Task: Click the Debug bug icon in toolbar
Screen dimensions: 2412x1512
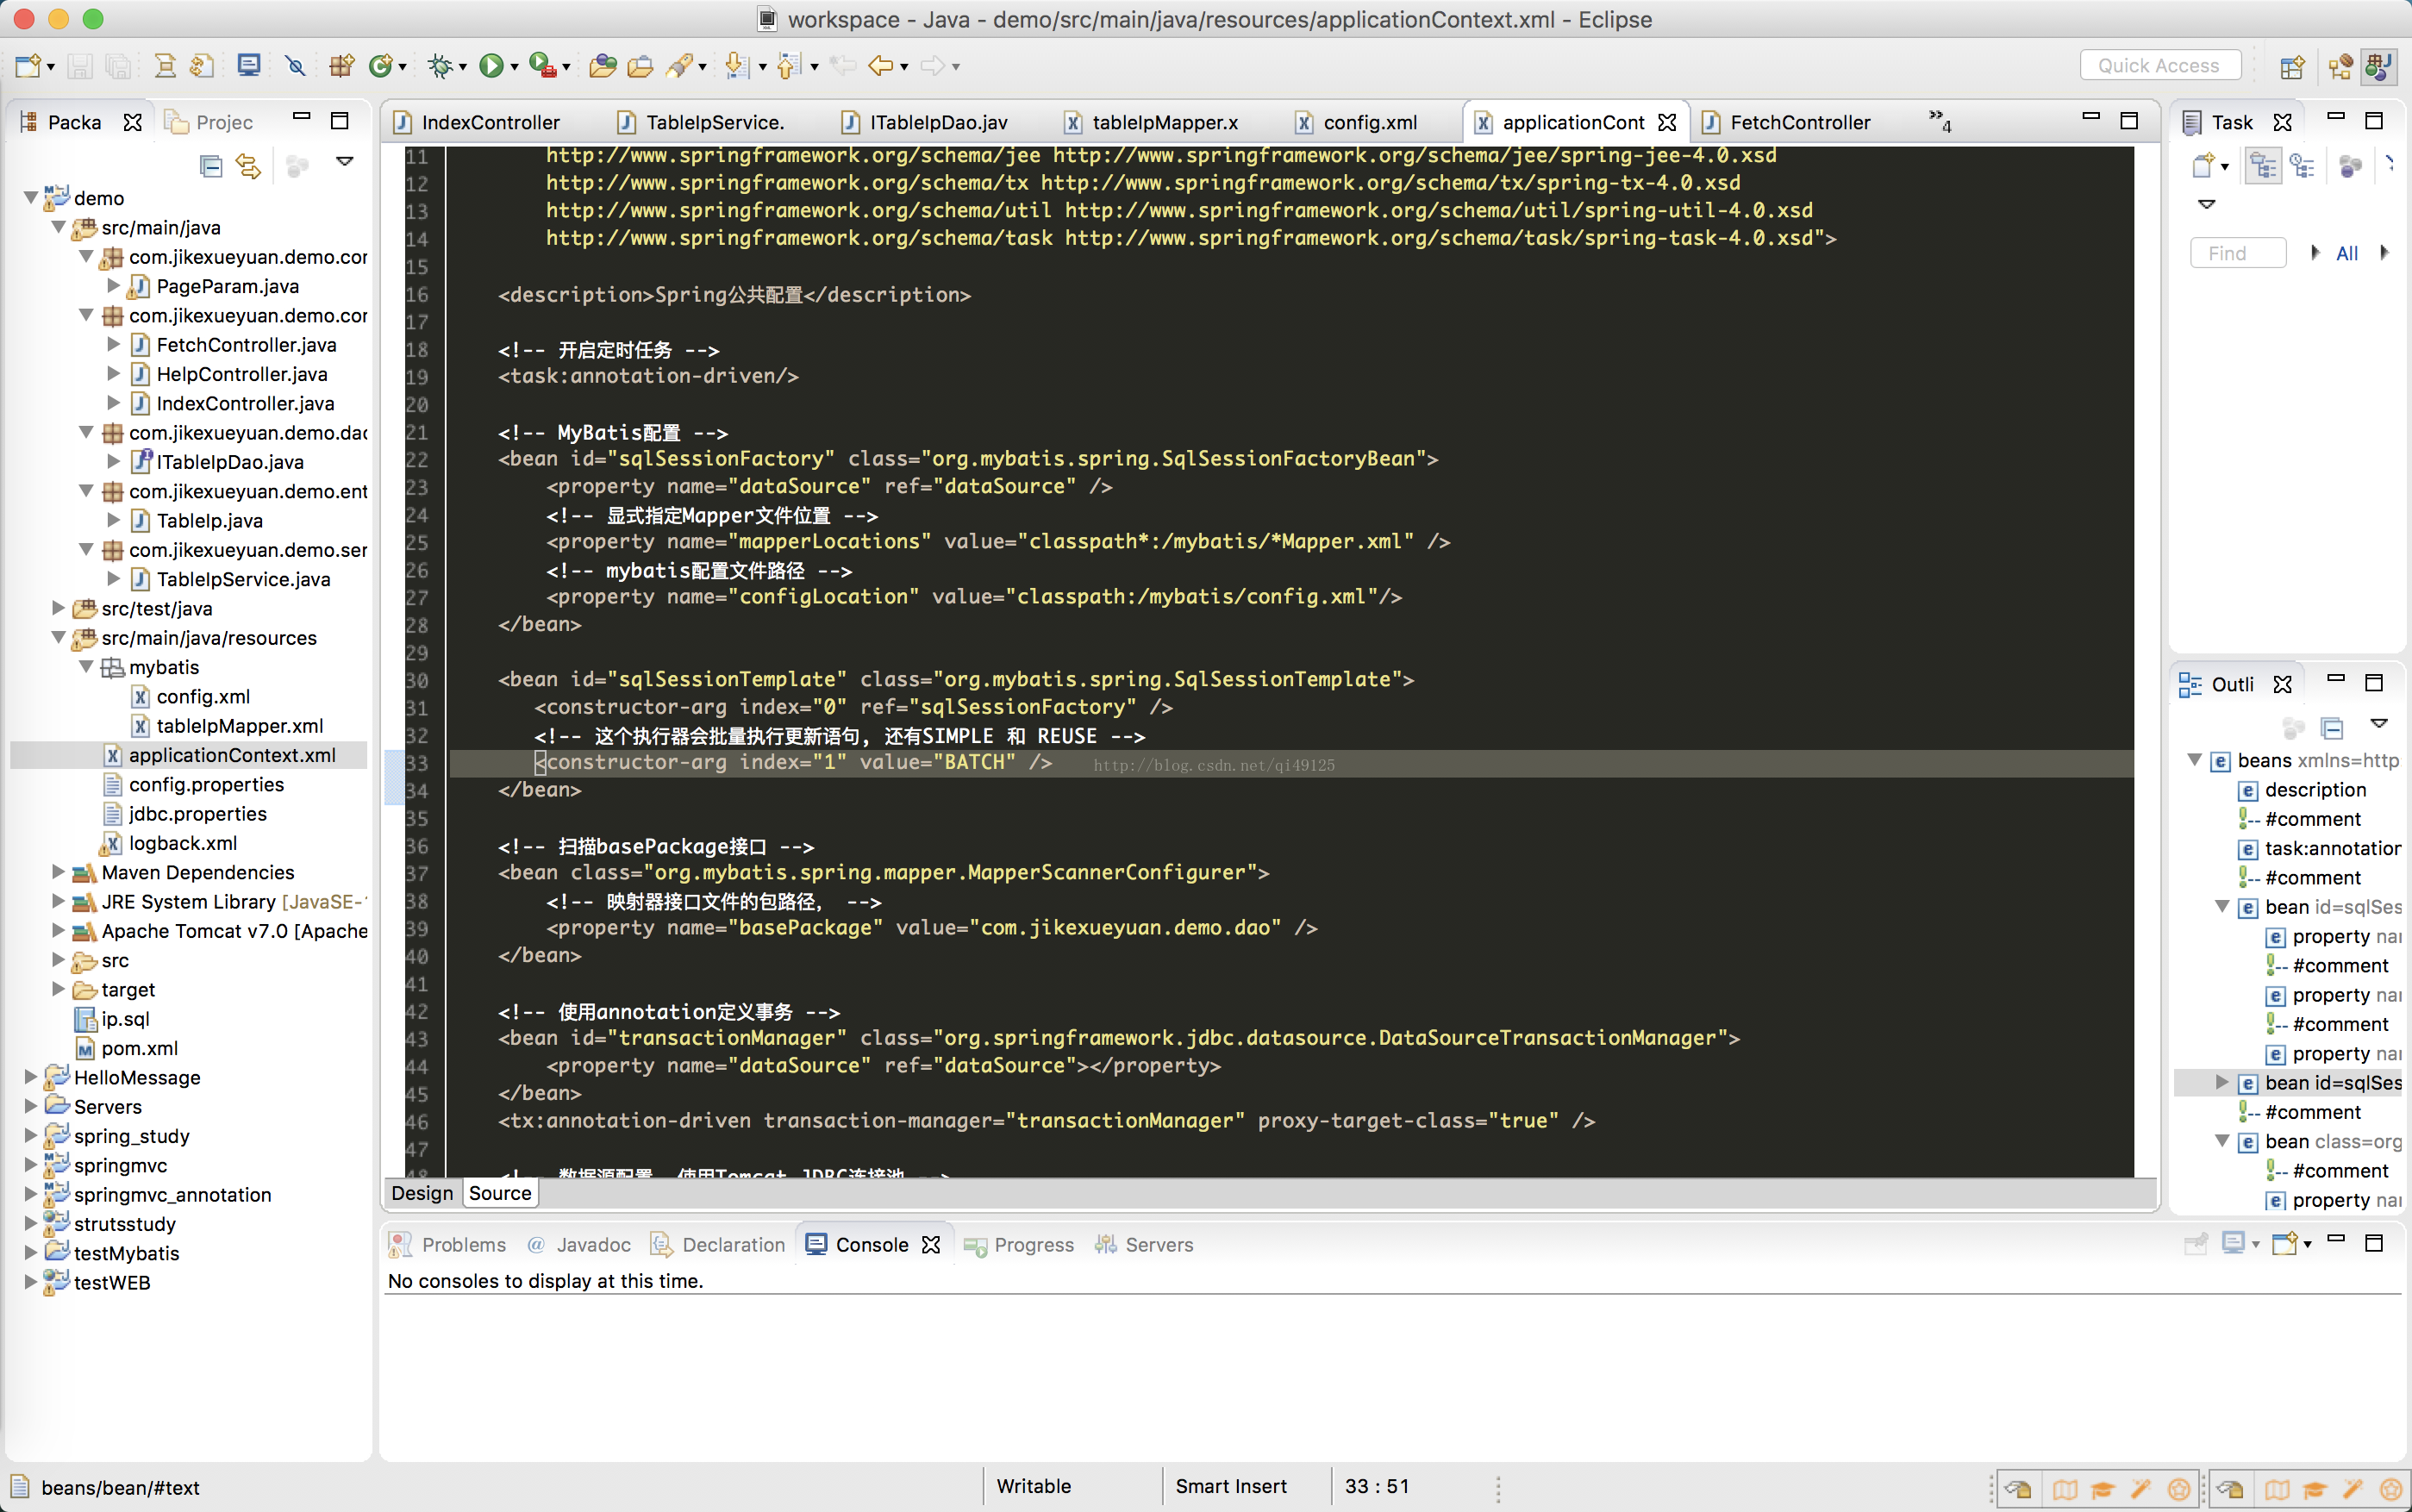Action: click(438, 66)
